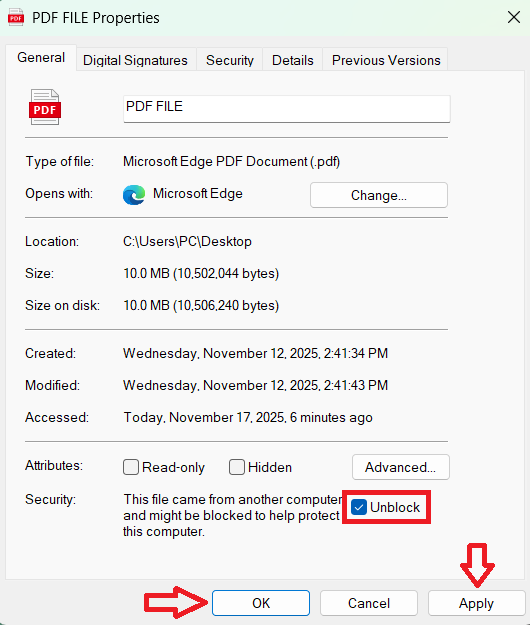Viewport: 531px width, 625px height.
Task: Click the Created date ending 2:41:34 PM
Action: [x=256, y=354]
